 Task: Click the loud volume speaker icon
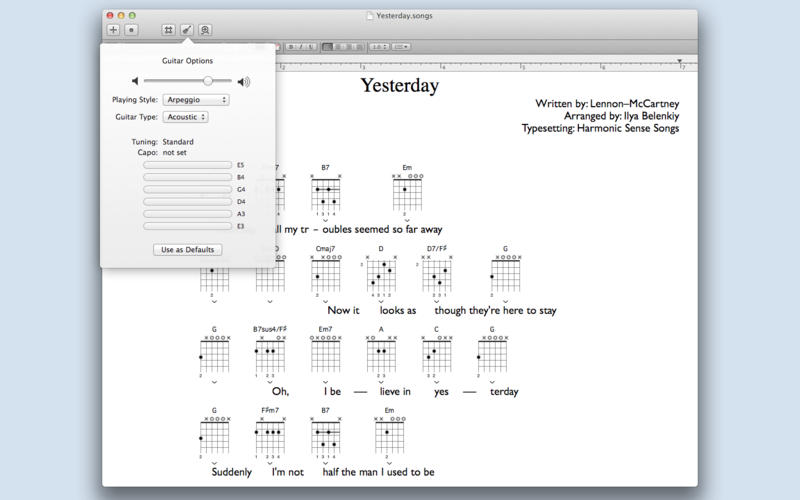click(x=244, y=82)
